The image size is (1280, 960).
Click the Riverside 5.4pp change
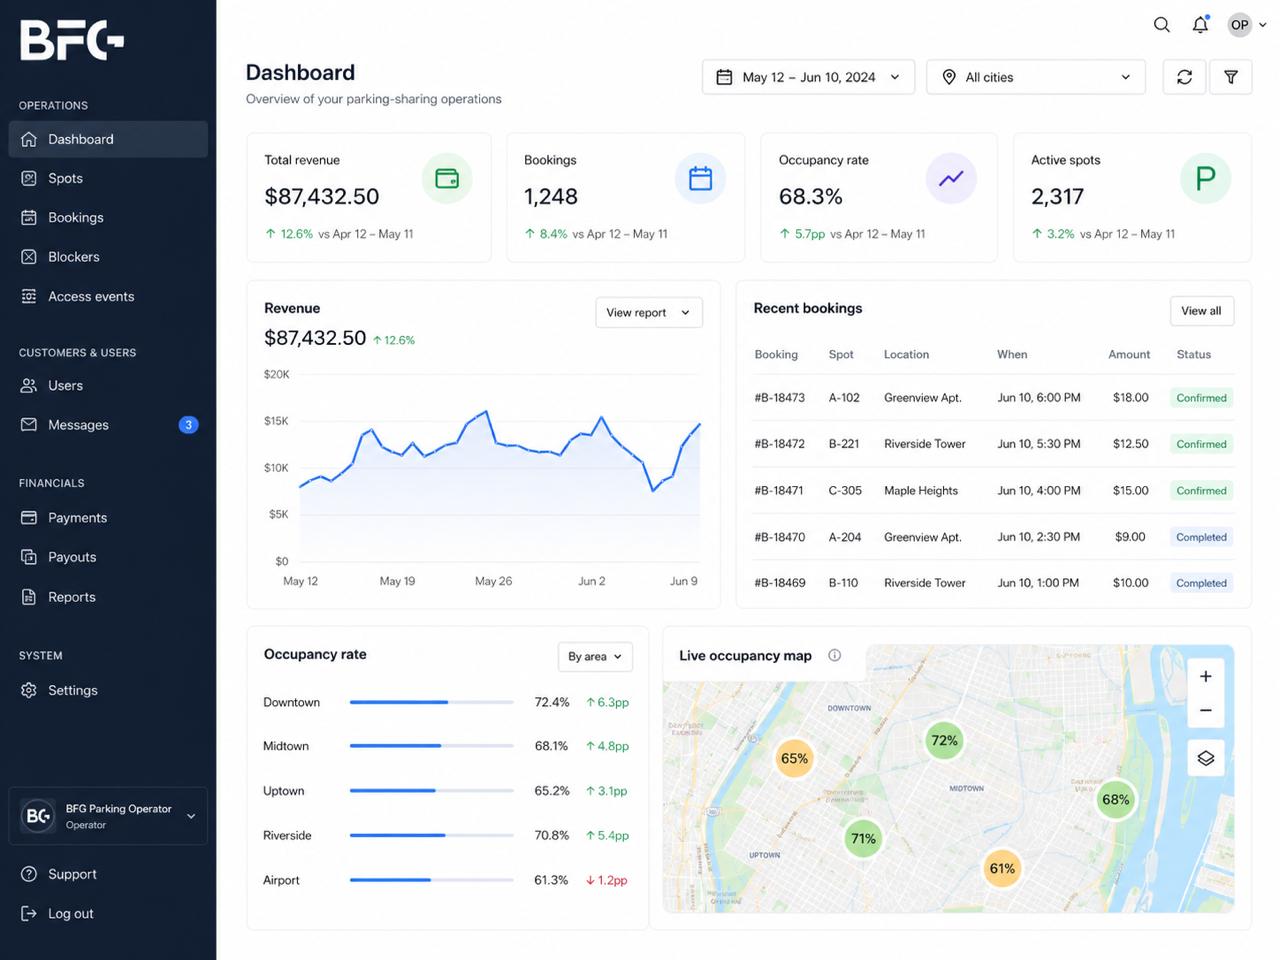point(607,836)
